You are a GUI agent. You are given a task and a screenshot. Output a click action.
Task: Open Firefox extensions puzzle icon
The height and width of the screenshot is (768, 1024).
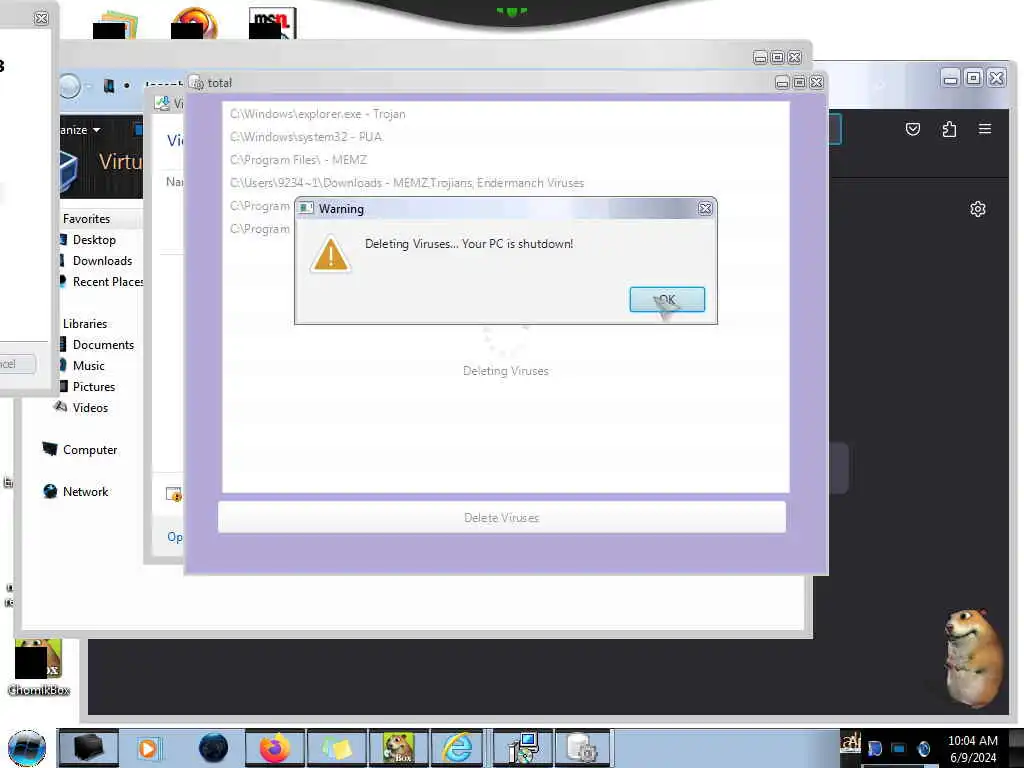(949, 129)
